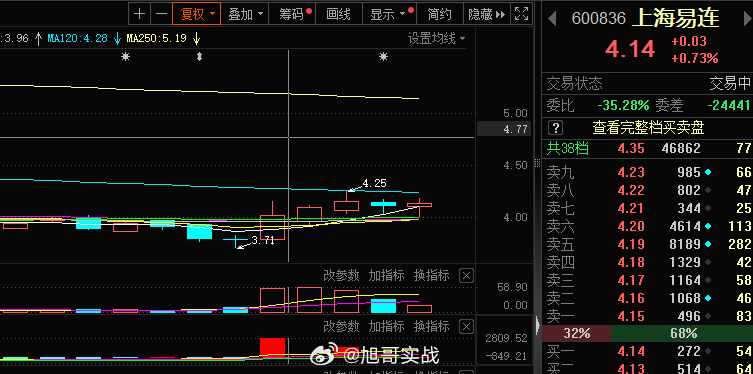753x374 pixels.
Task: Click the up-down arrow event marker
Action: [x=199, y=57]
